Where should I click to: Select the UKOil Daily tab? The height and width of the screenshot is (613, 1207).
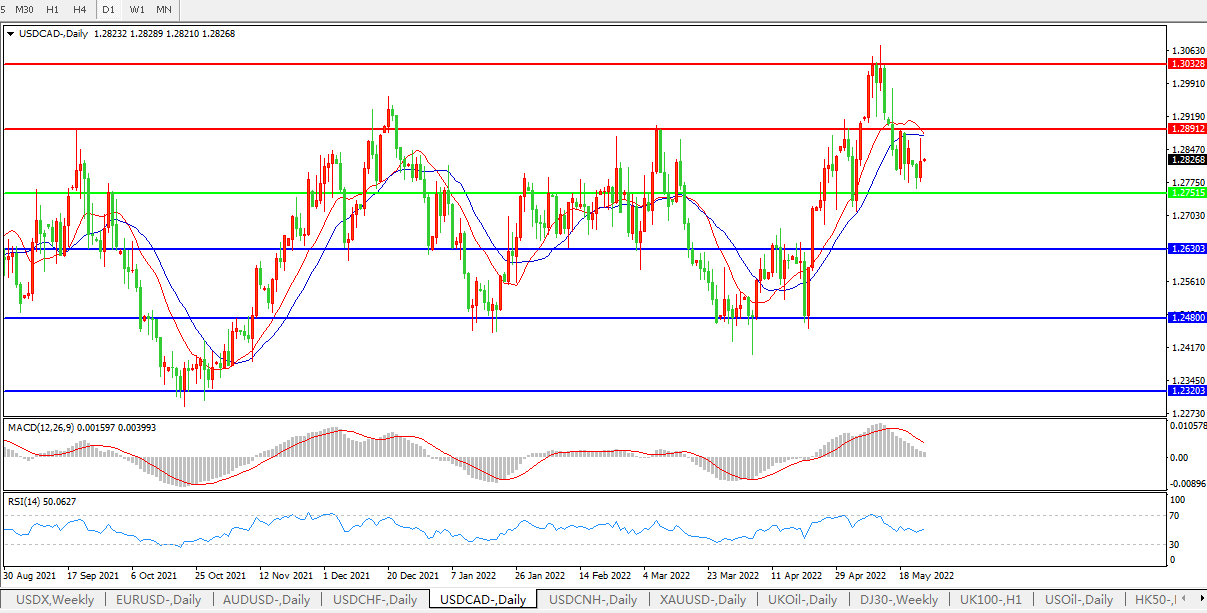click(801, 599)
